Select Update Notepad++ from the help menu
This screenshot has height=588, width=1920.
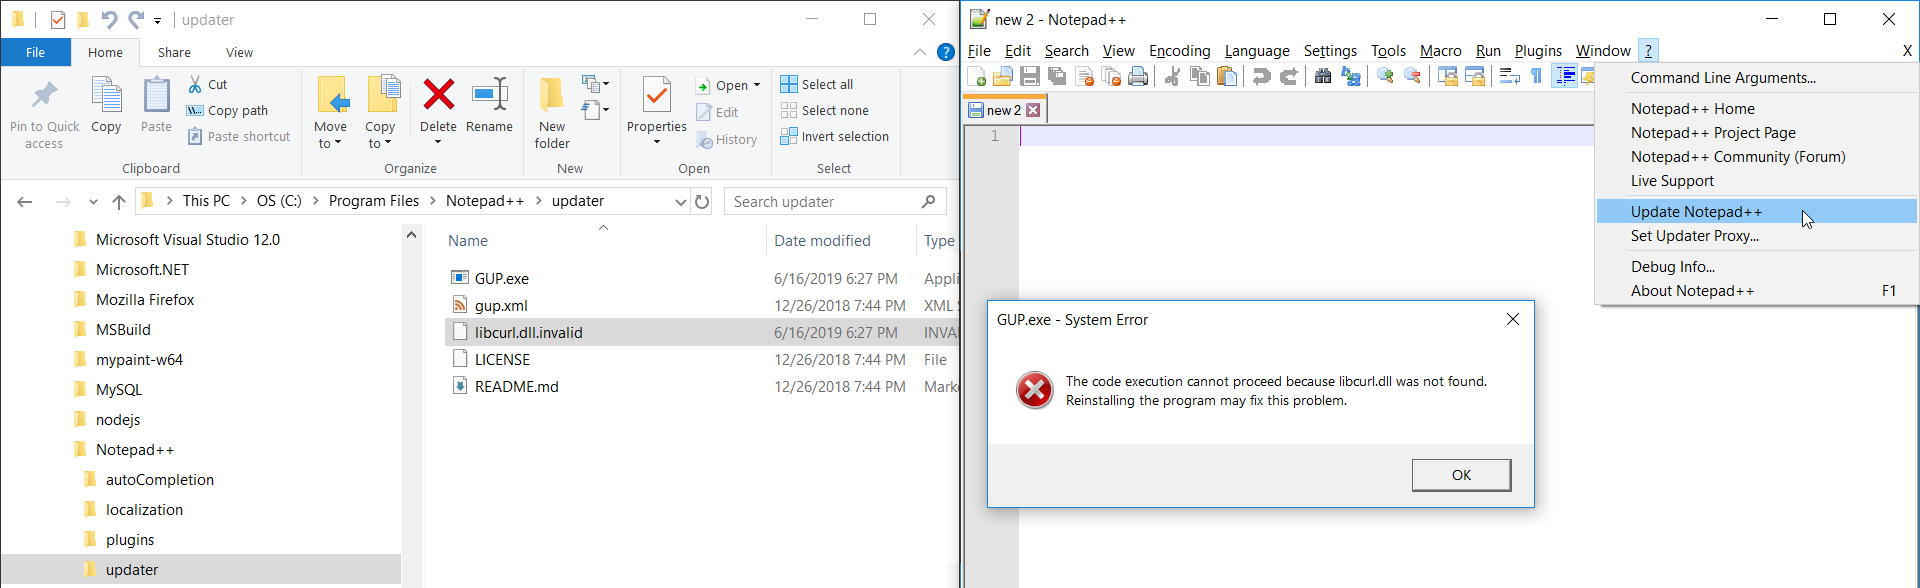tap(1756, 211)
